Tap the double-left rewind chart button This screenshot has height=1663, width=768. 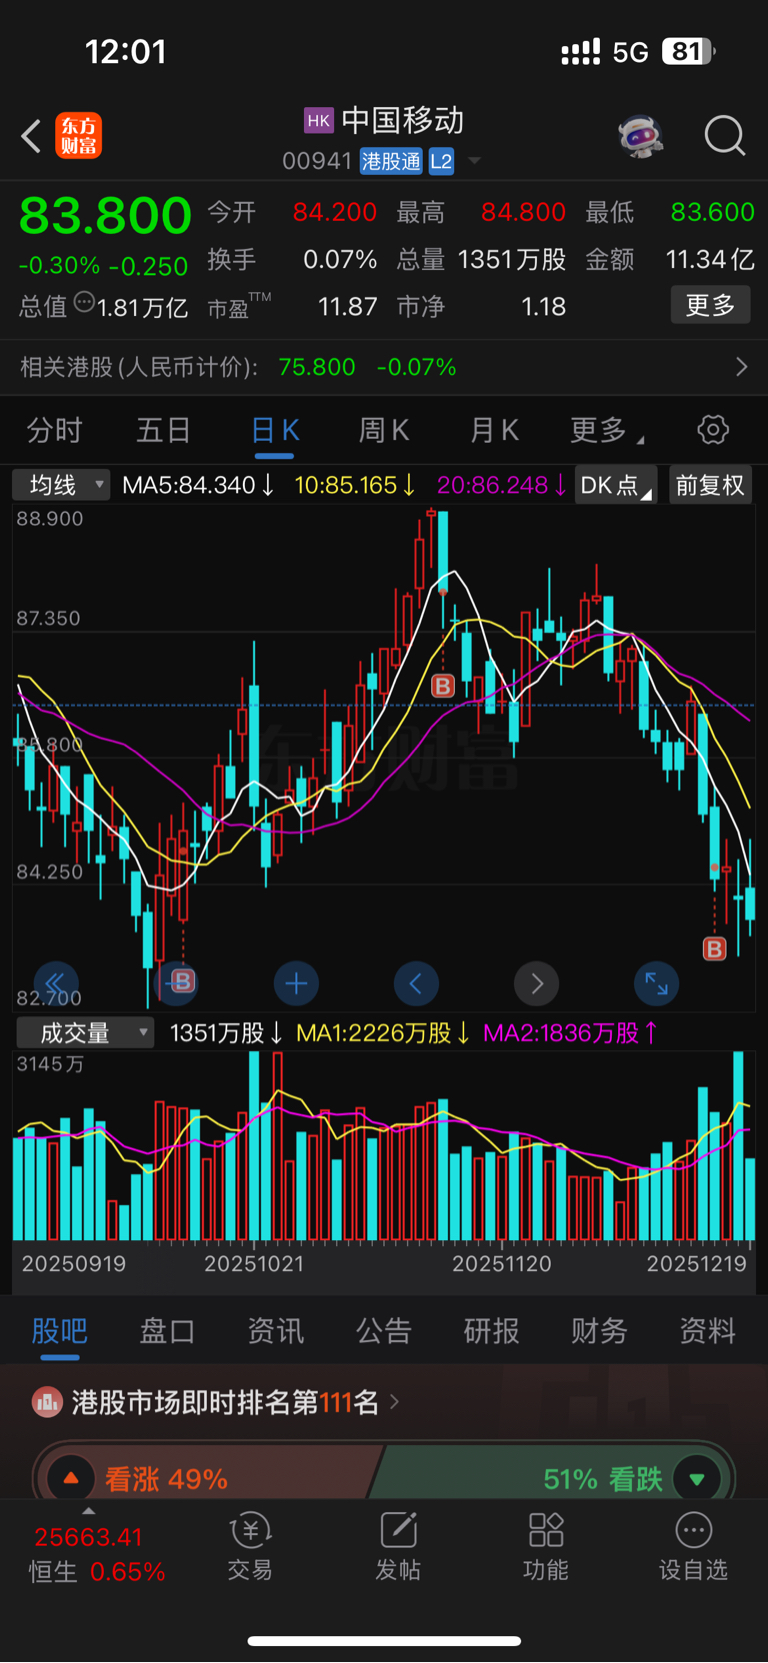pyautogui.click(x=56, y=984)
